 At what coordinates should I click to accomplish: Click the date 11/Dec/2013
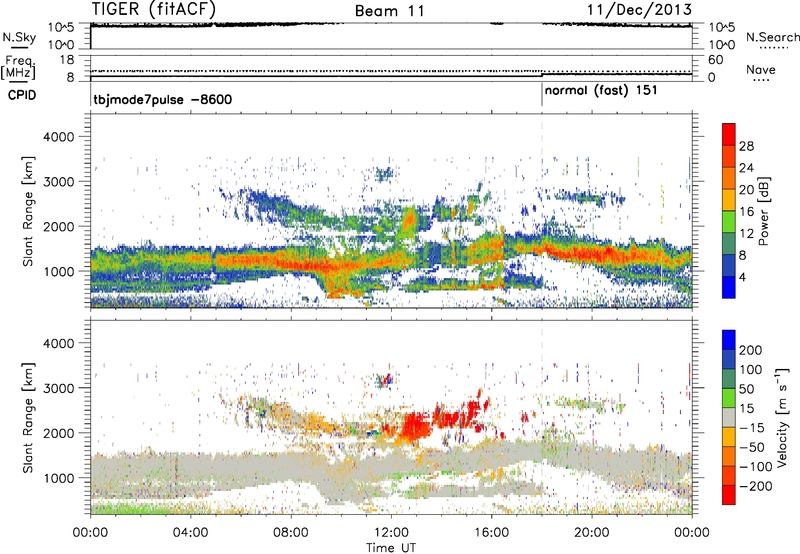click(x=639, y=10)
